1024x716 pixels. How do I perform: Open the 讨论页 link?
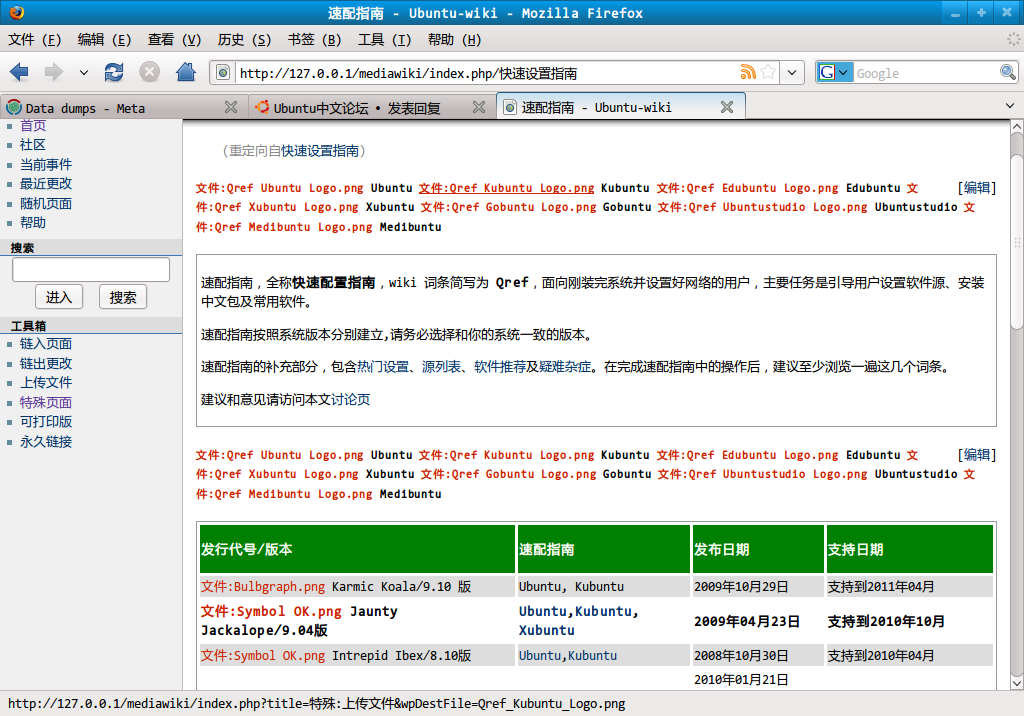click(351, 399)
